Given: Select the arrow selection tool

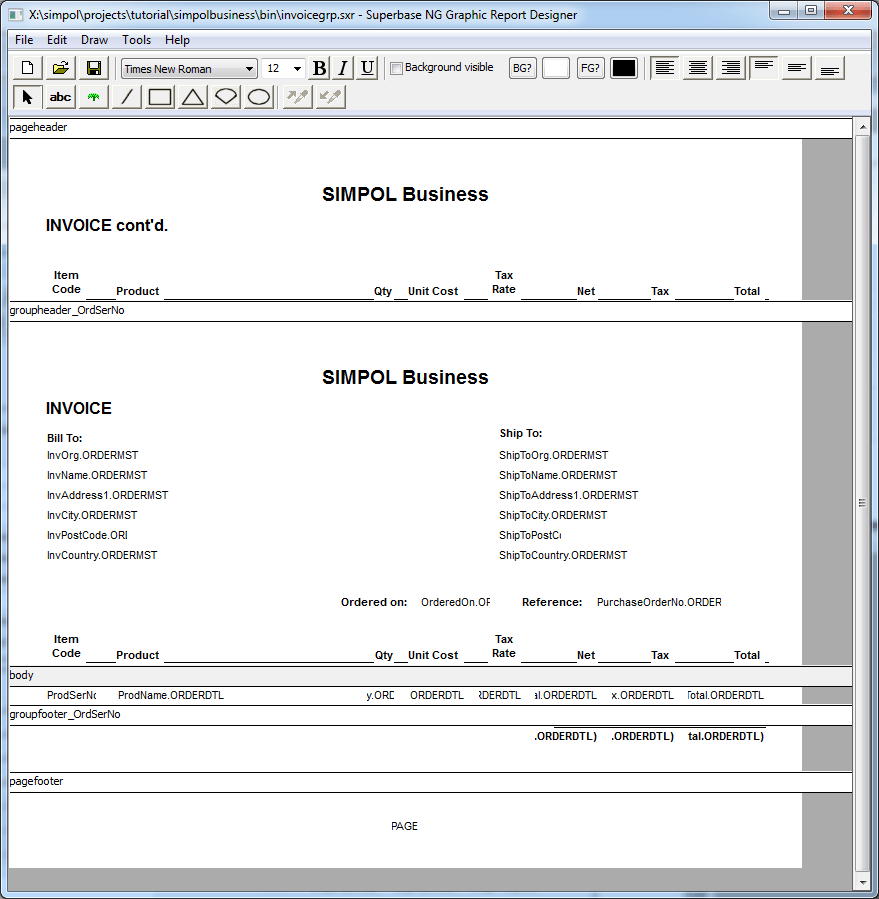Looking at the screenshot, I should point(27,96).
